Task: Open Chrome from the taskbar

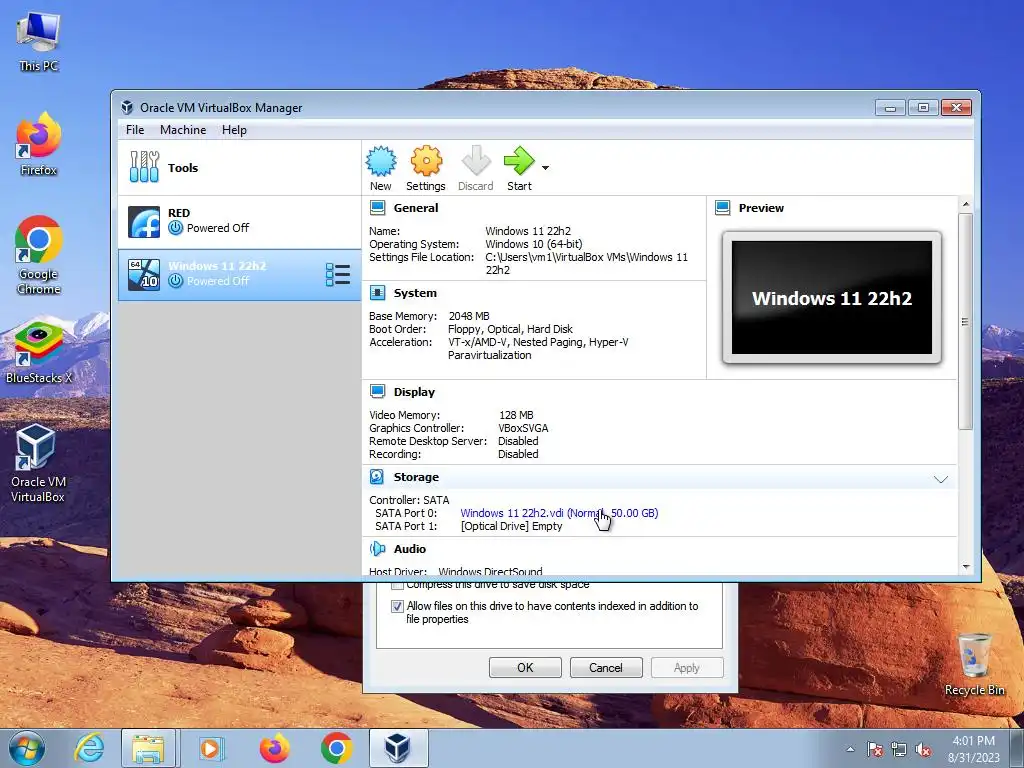Action: (336, 748)
